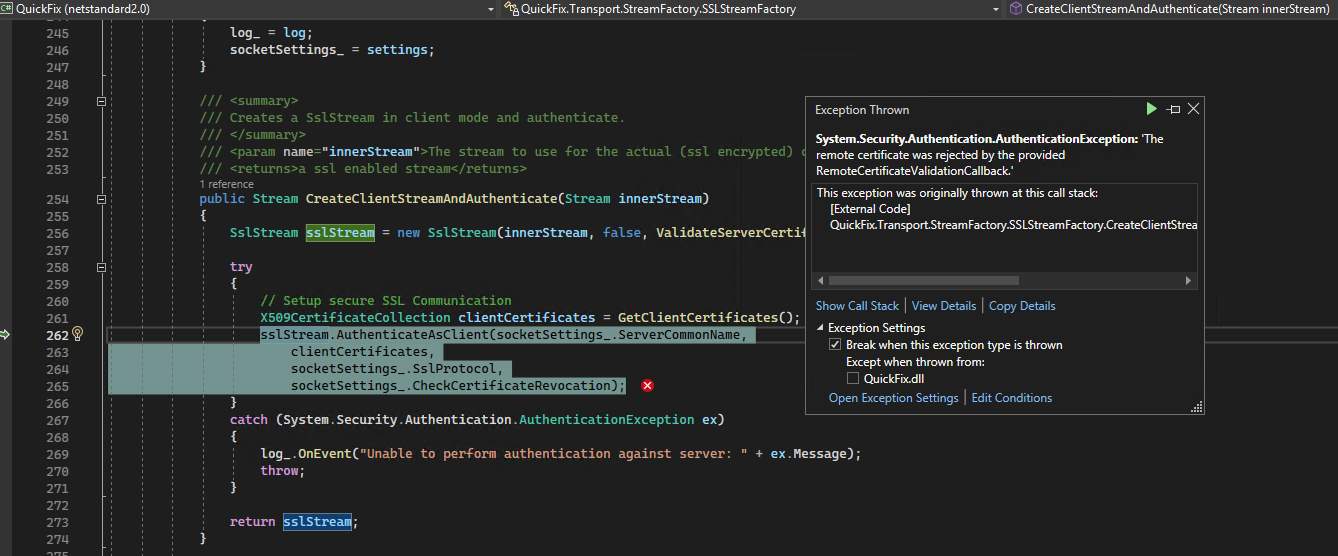Pin the Exception Thrown popup
Screen dimensions: 1338x556
[1174, 109]
